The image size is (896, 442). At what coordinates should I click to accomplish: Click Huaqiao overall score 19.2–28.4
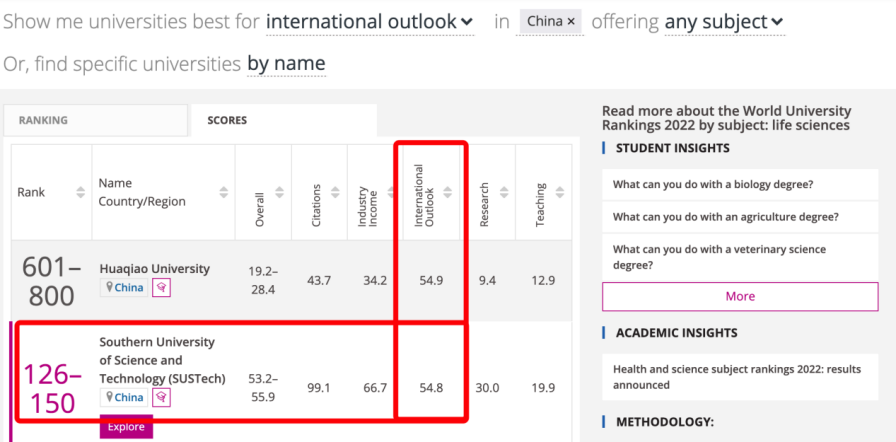263,280
